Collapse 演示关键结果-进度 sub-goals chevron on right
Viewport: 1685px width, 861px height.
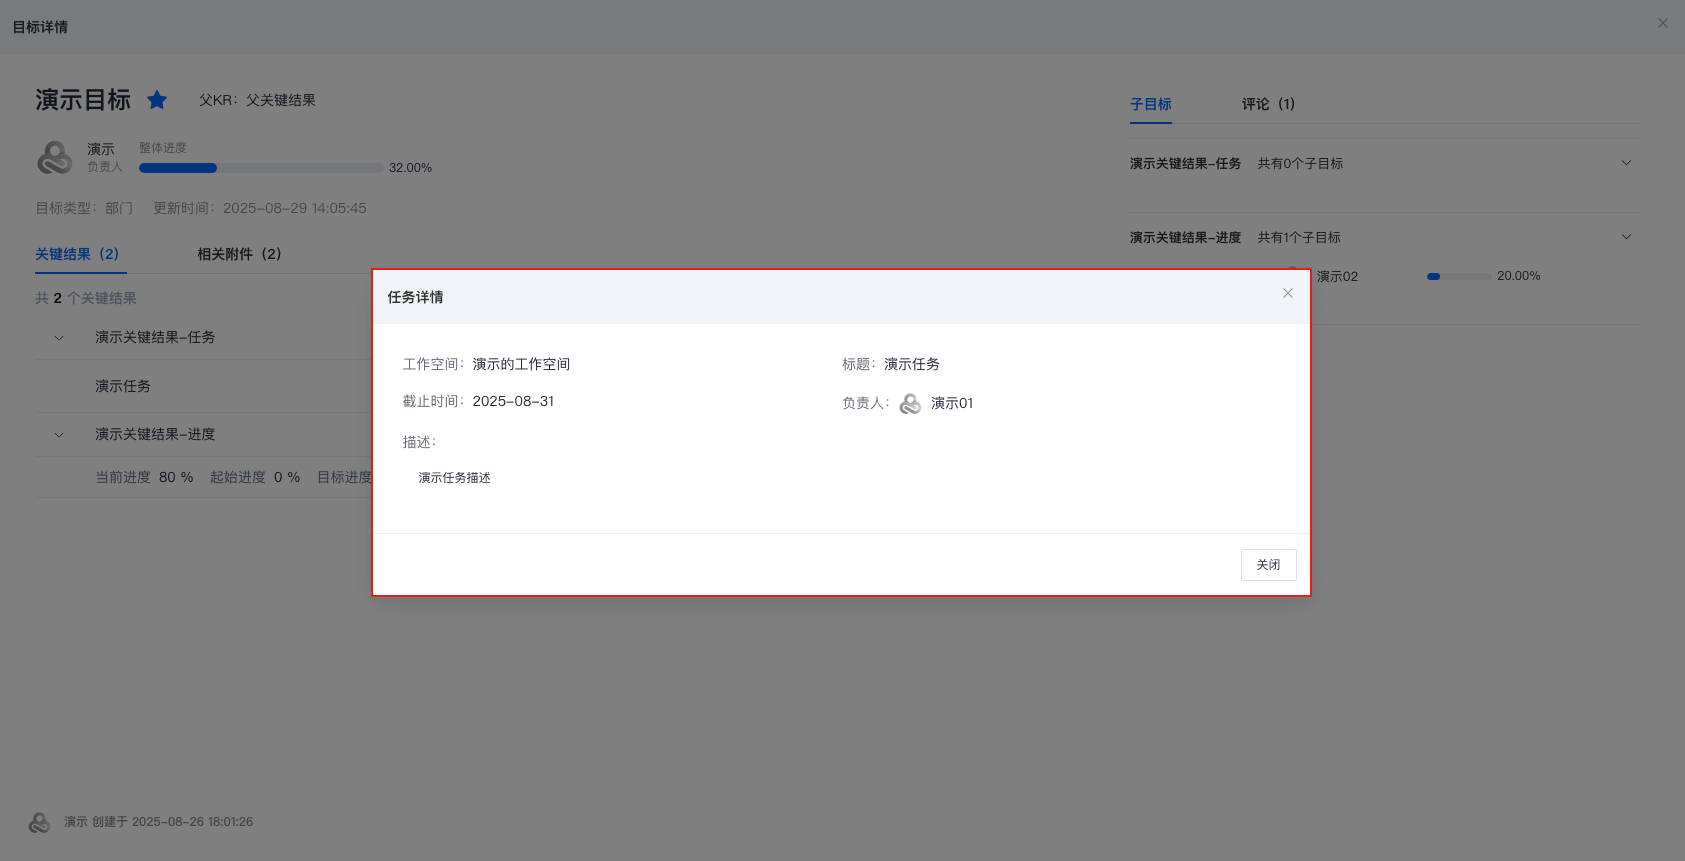click(1626, 237)
